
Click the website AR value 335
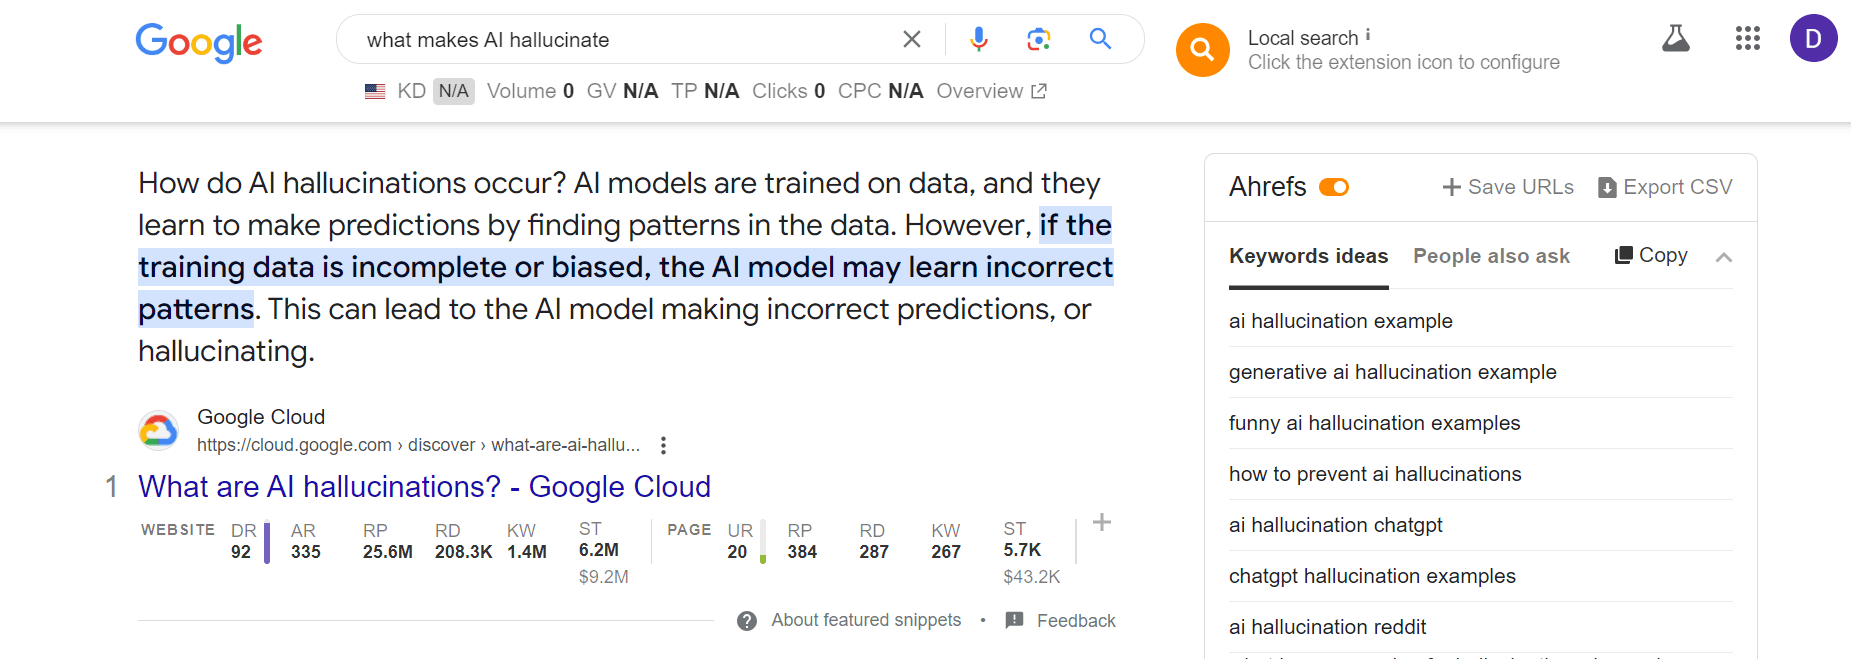click(306, 552)
